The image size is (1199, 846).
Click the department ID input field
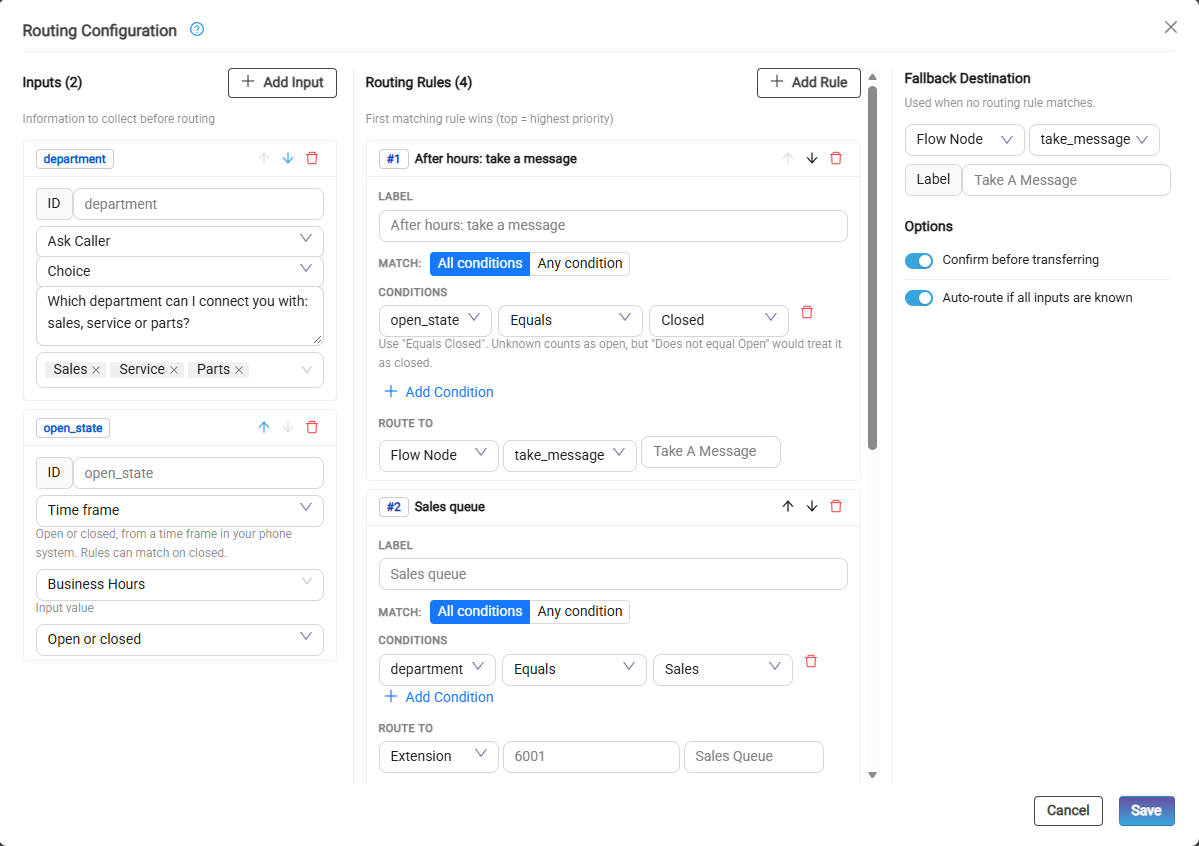pyautogui.click(x=198, y=204)
